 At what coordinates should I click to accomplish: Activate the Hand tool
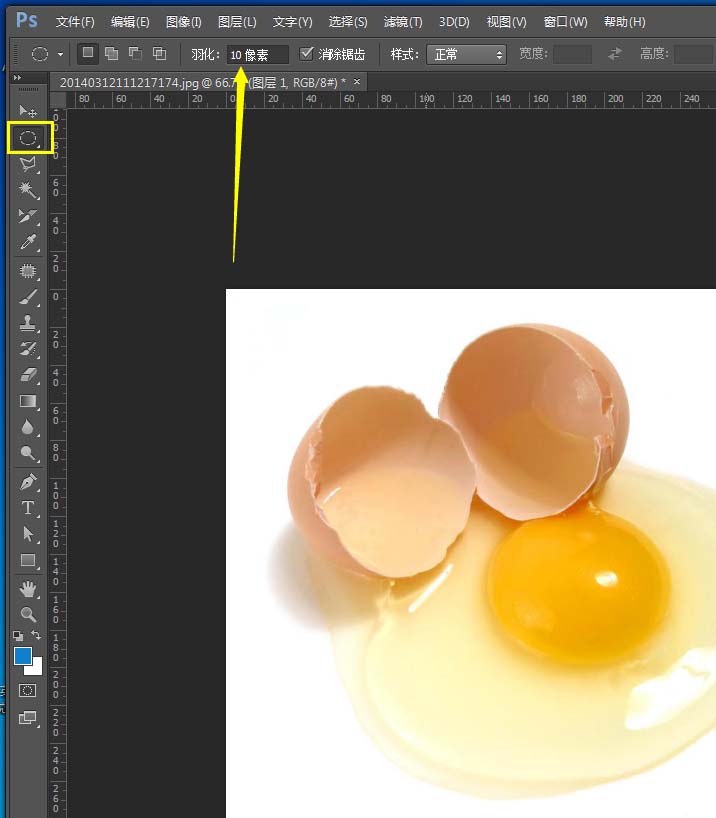[x=28, y=587]
